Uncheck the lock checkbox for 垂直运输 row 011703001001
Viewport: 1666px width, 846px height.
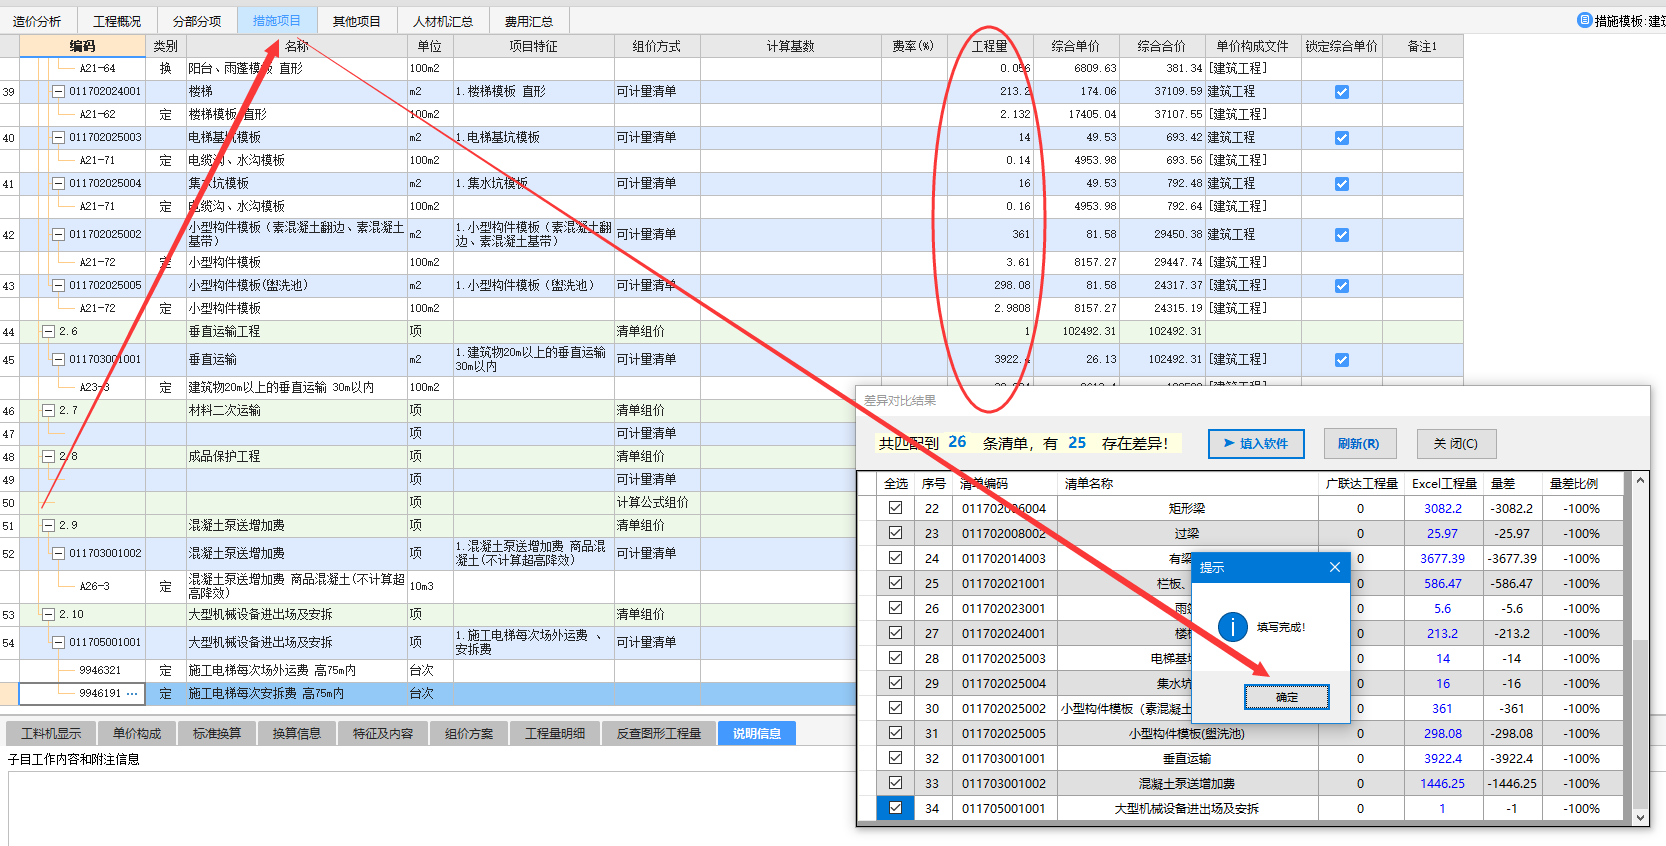pos(1341,360)
